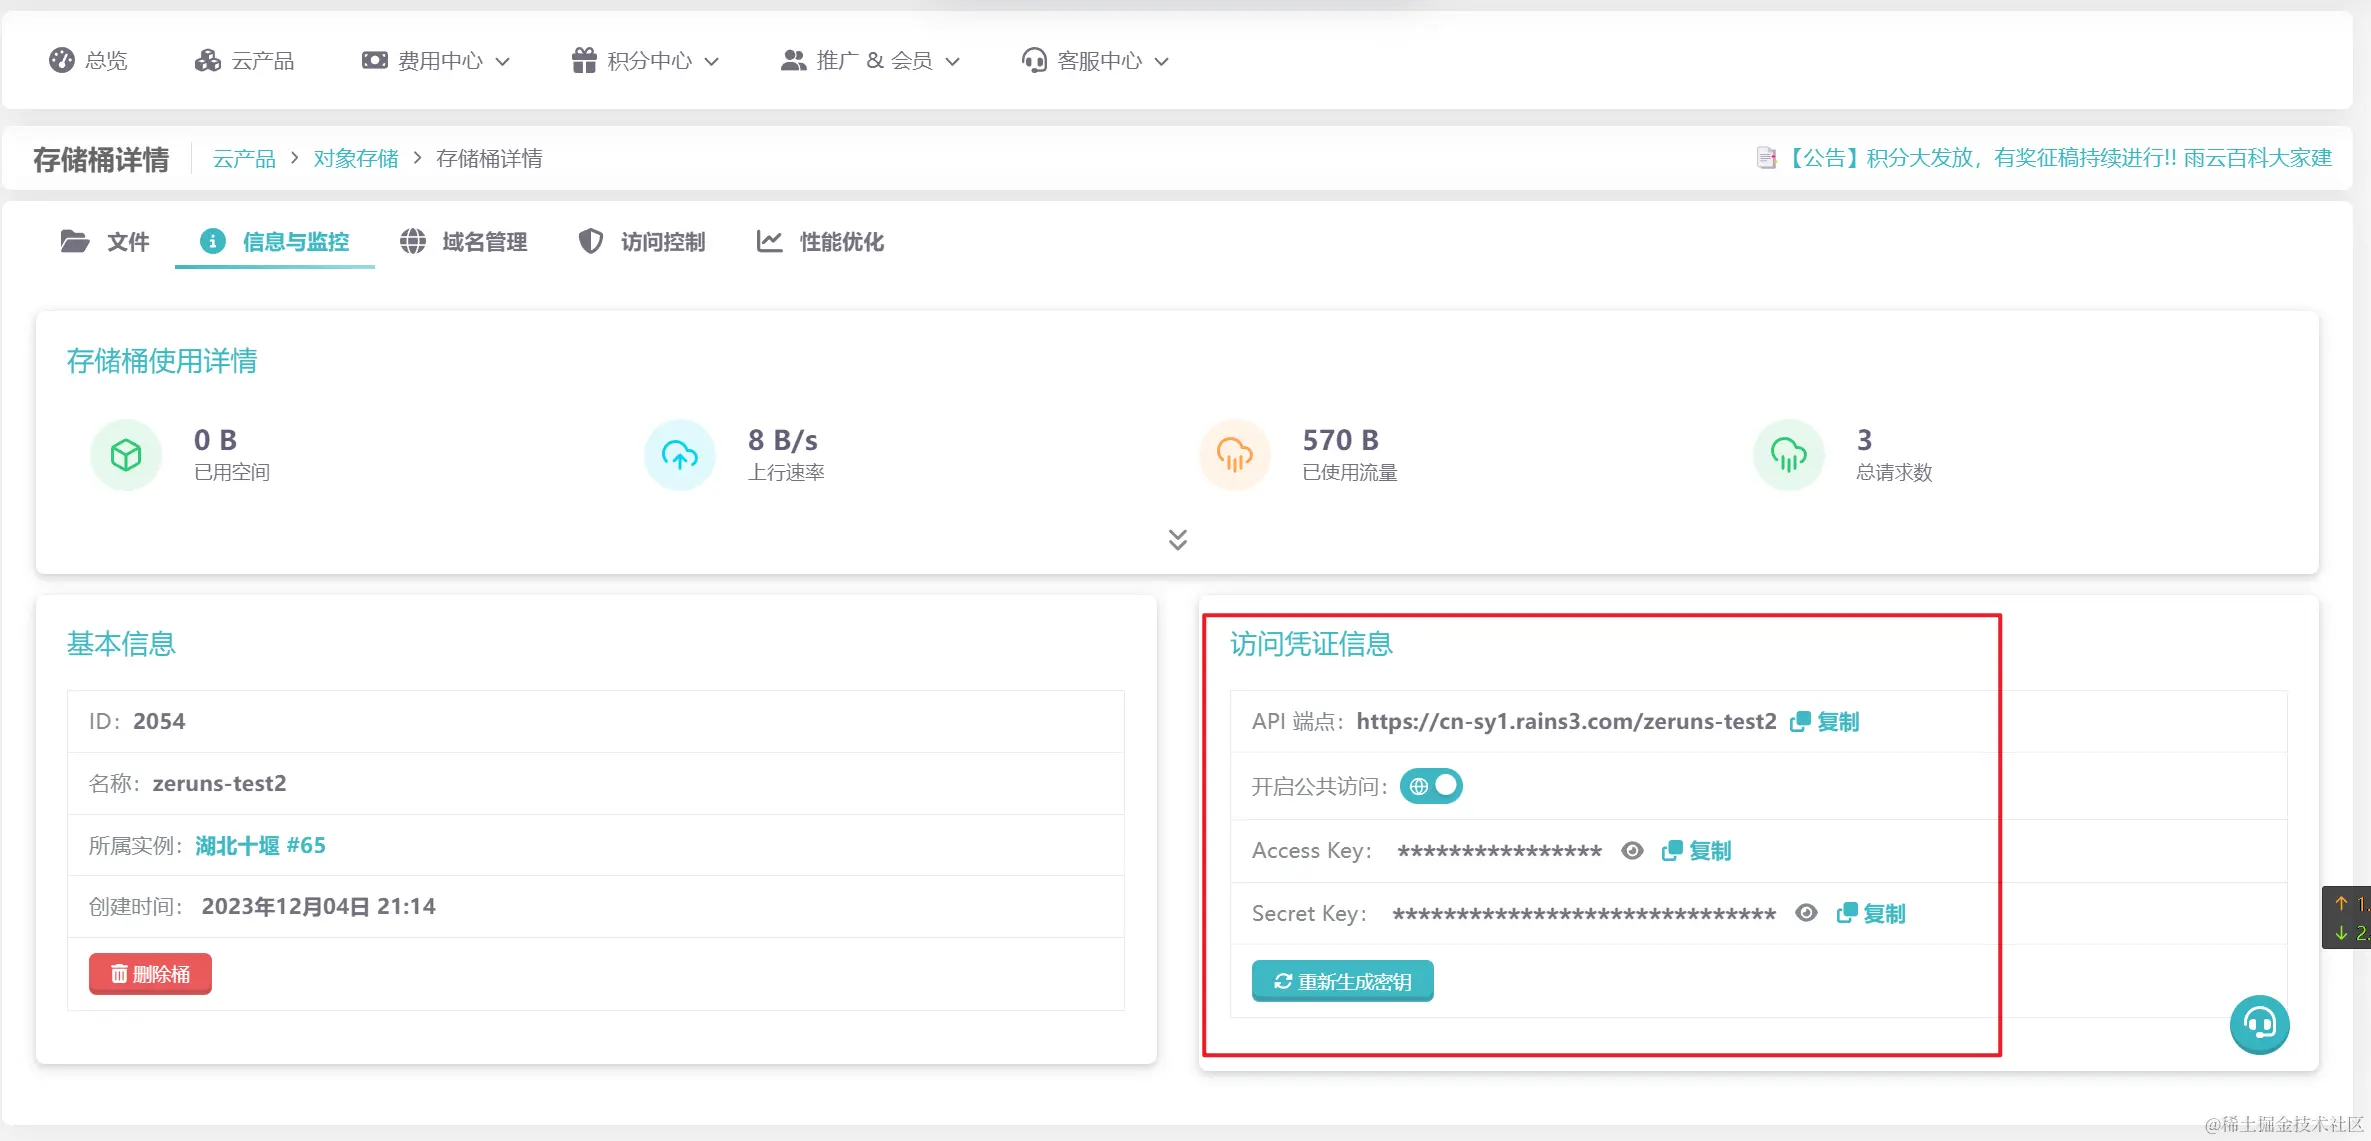Open the 湖北十堰 #65 instance link
Image resolution: width=2371 pixels, height=1141 pixels.
pyautogui.click(x=260, y=846)
